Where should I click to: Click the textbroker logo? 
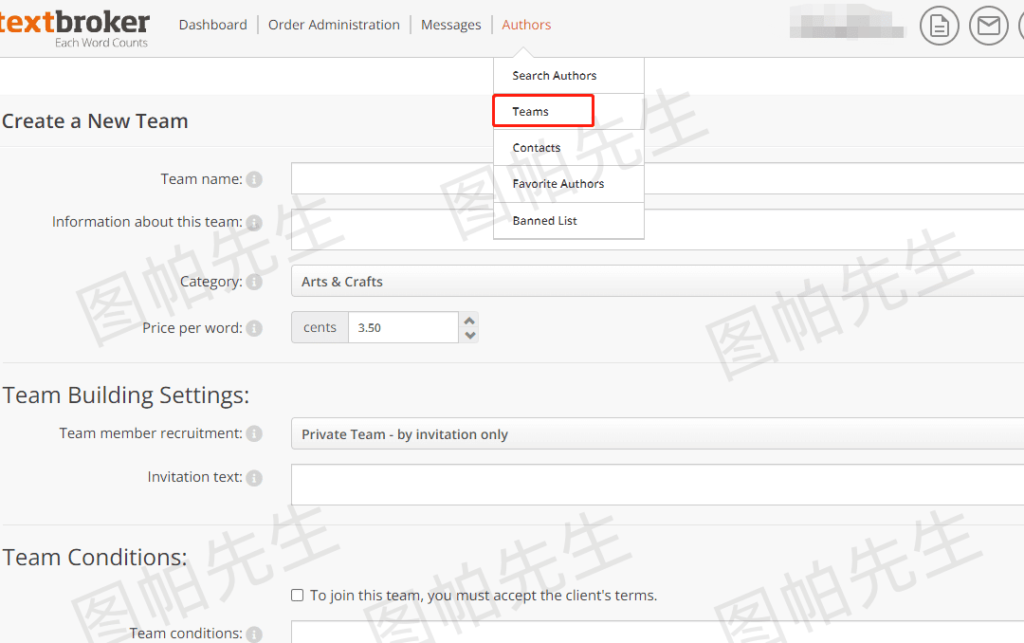(x=74, y=28)
